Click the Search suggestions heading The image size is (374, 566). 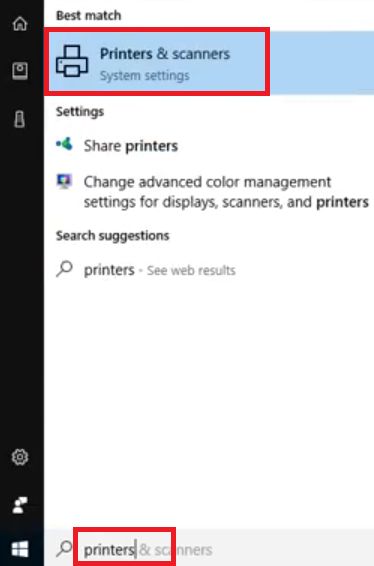[x=112, y=236]
